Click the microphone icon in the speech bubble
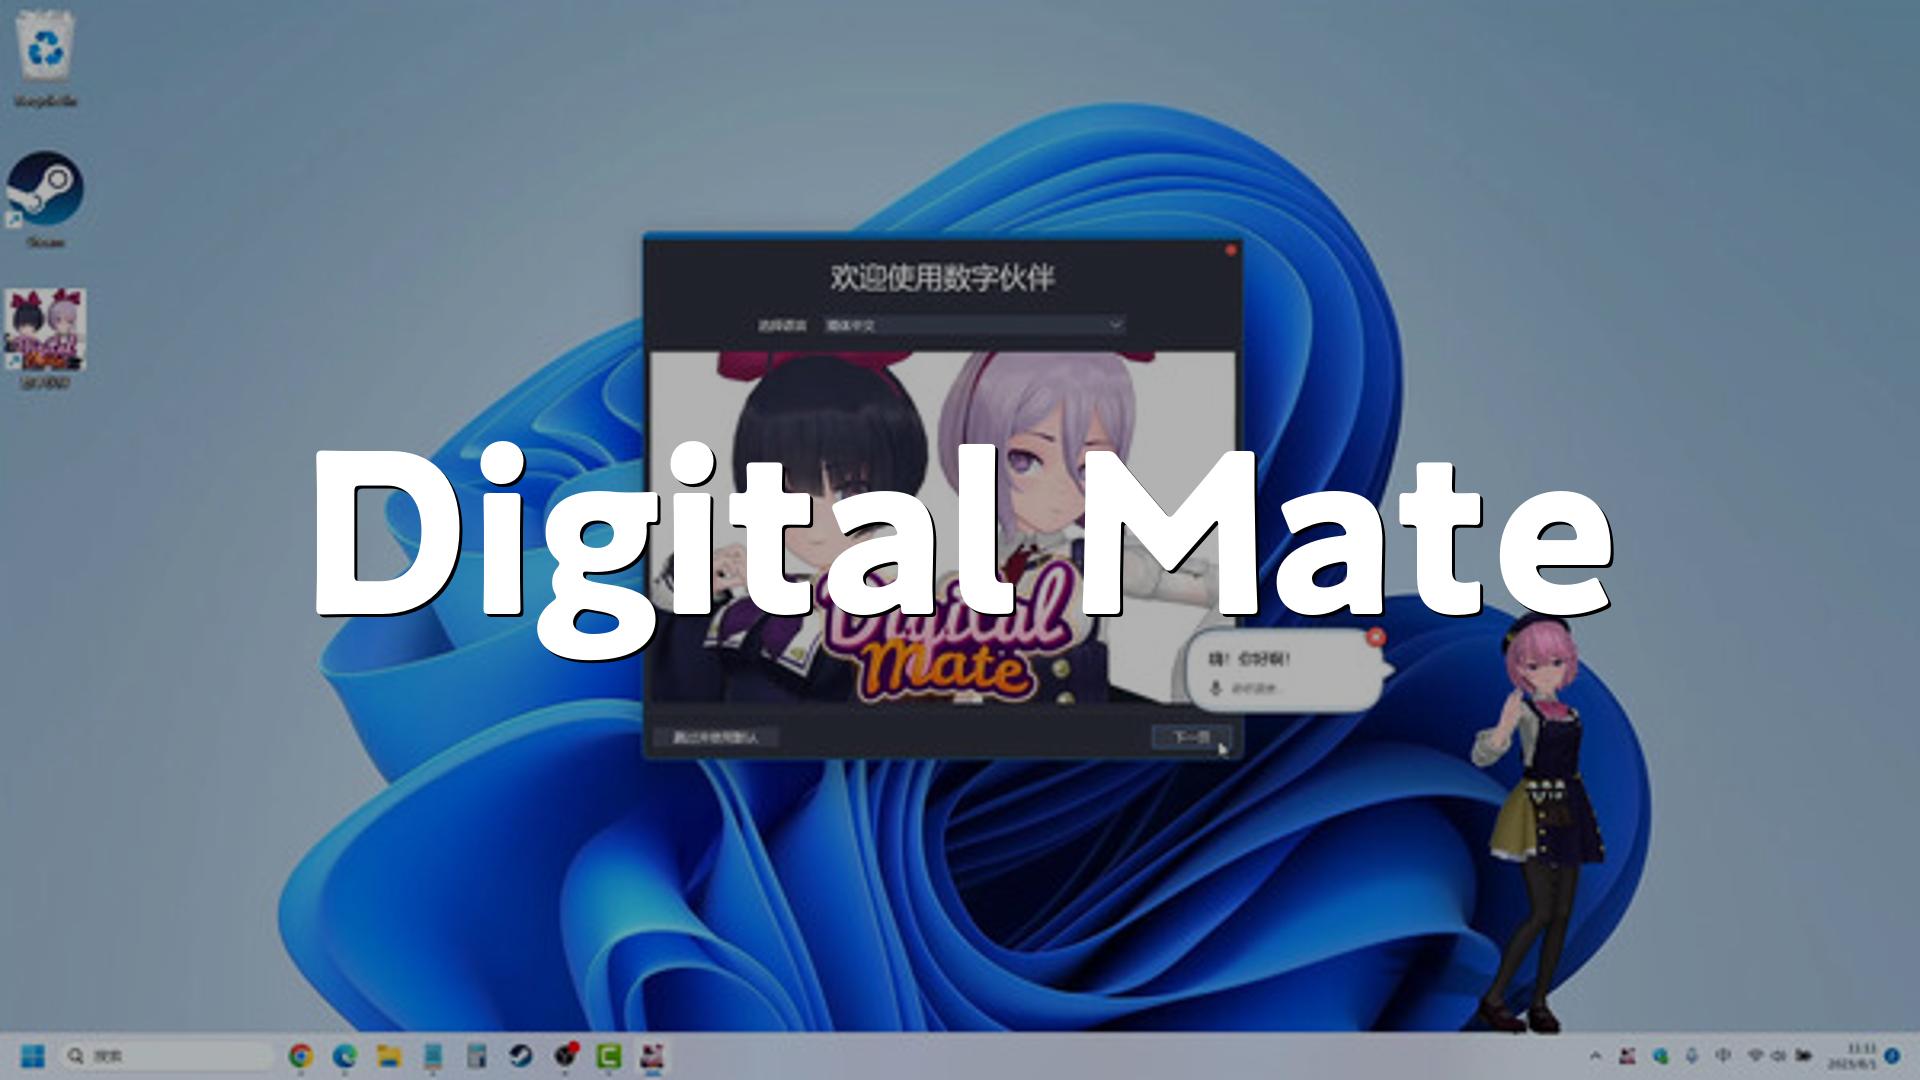Screen dimensions: 1920x1080 click(1216, 688)
